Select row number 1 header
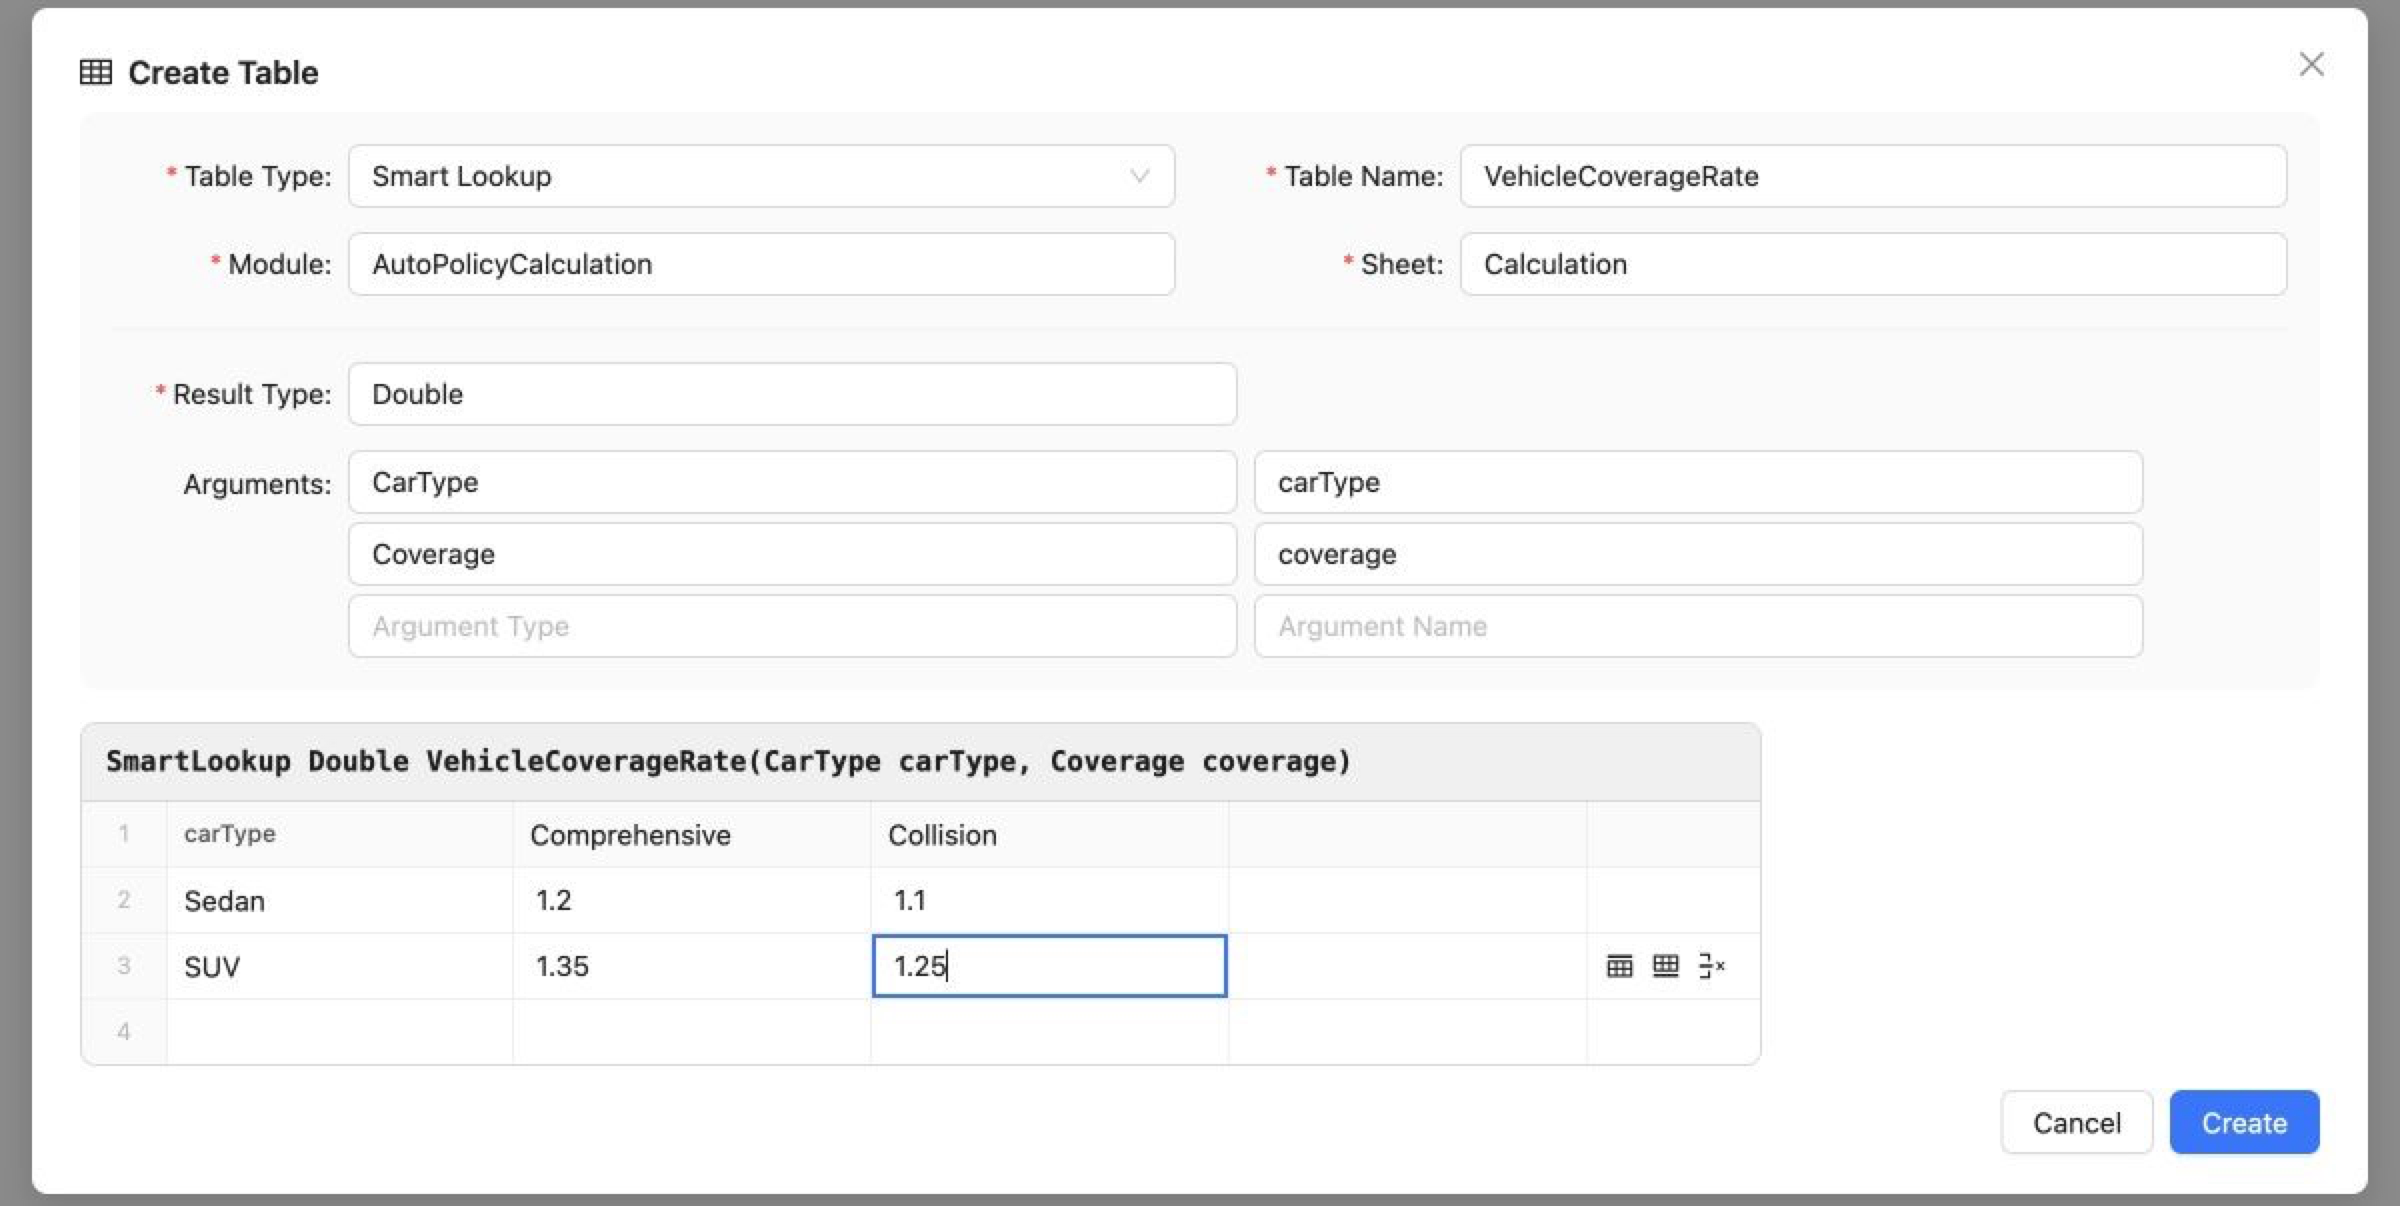Screen dimensions: 2400x1206 (124, 834)
